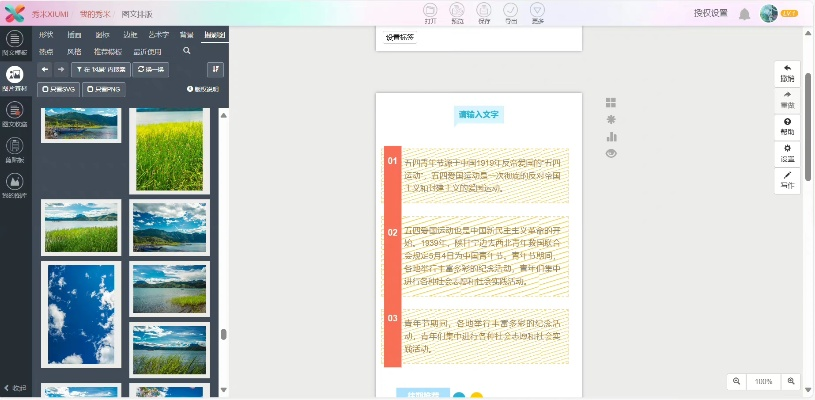Screen dimensions: 815x400
Task: Click the notification bell icon
Action: click(744, 14)
